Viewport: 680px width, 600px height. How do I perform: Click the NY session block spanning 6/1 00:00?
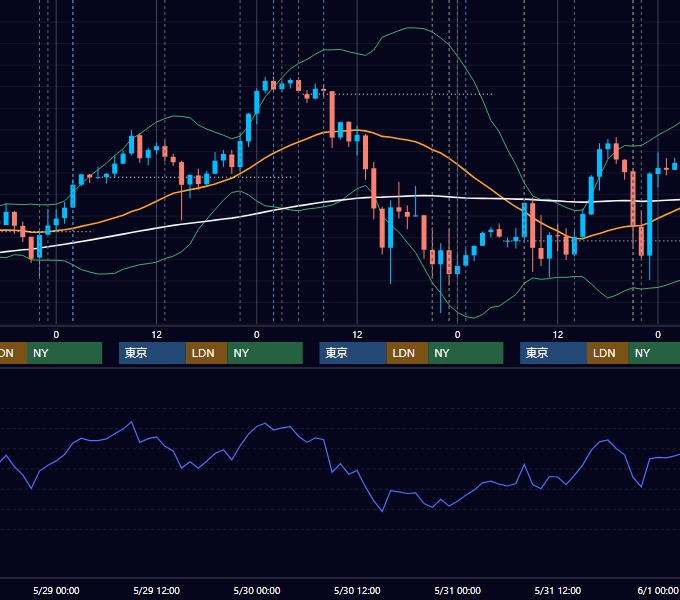click(654, 353)
